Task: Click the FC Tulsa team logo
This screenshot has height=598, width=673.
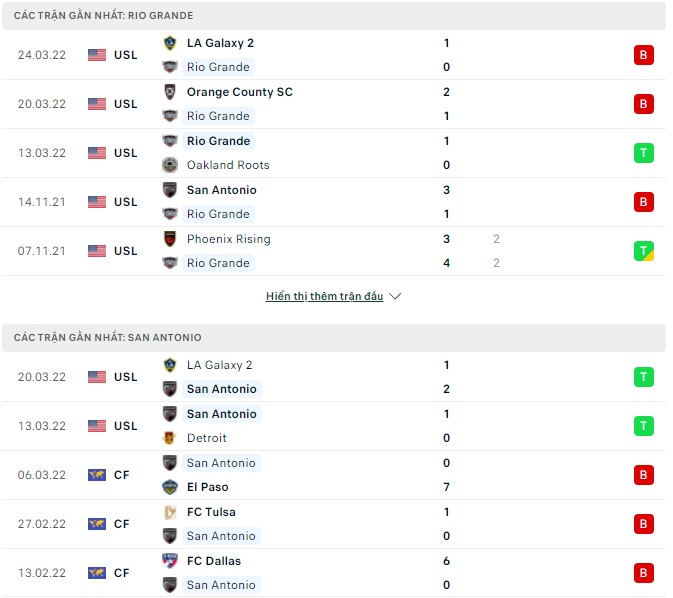Action: coord(169,512)
